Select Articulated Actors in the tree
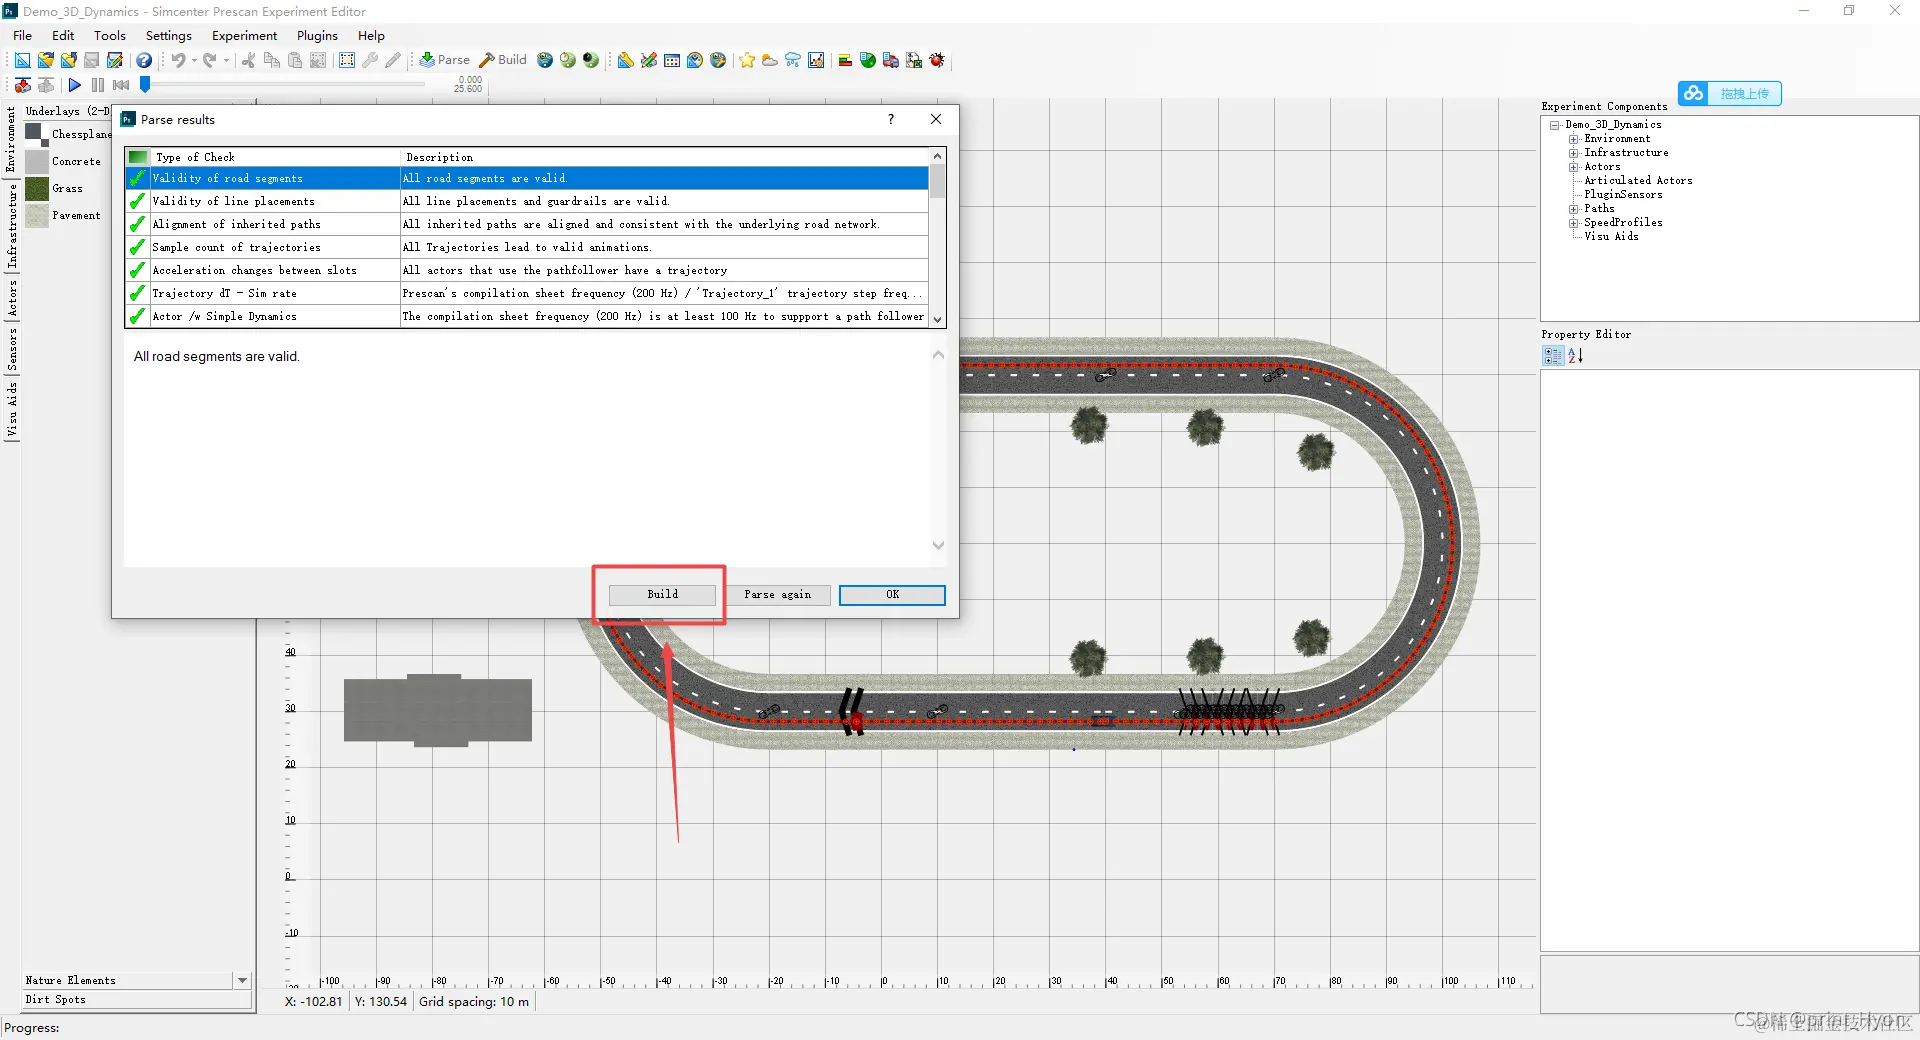The image size is (1920, 1040). [1638, 181]
